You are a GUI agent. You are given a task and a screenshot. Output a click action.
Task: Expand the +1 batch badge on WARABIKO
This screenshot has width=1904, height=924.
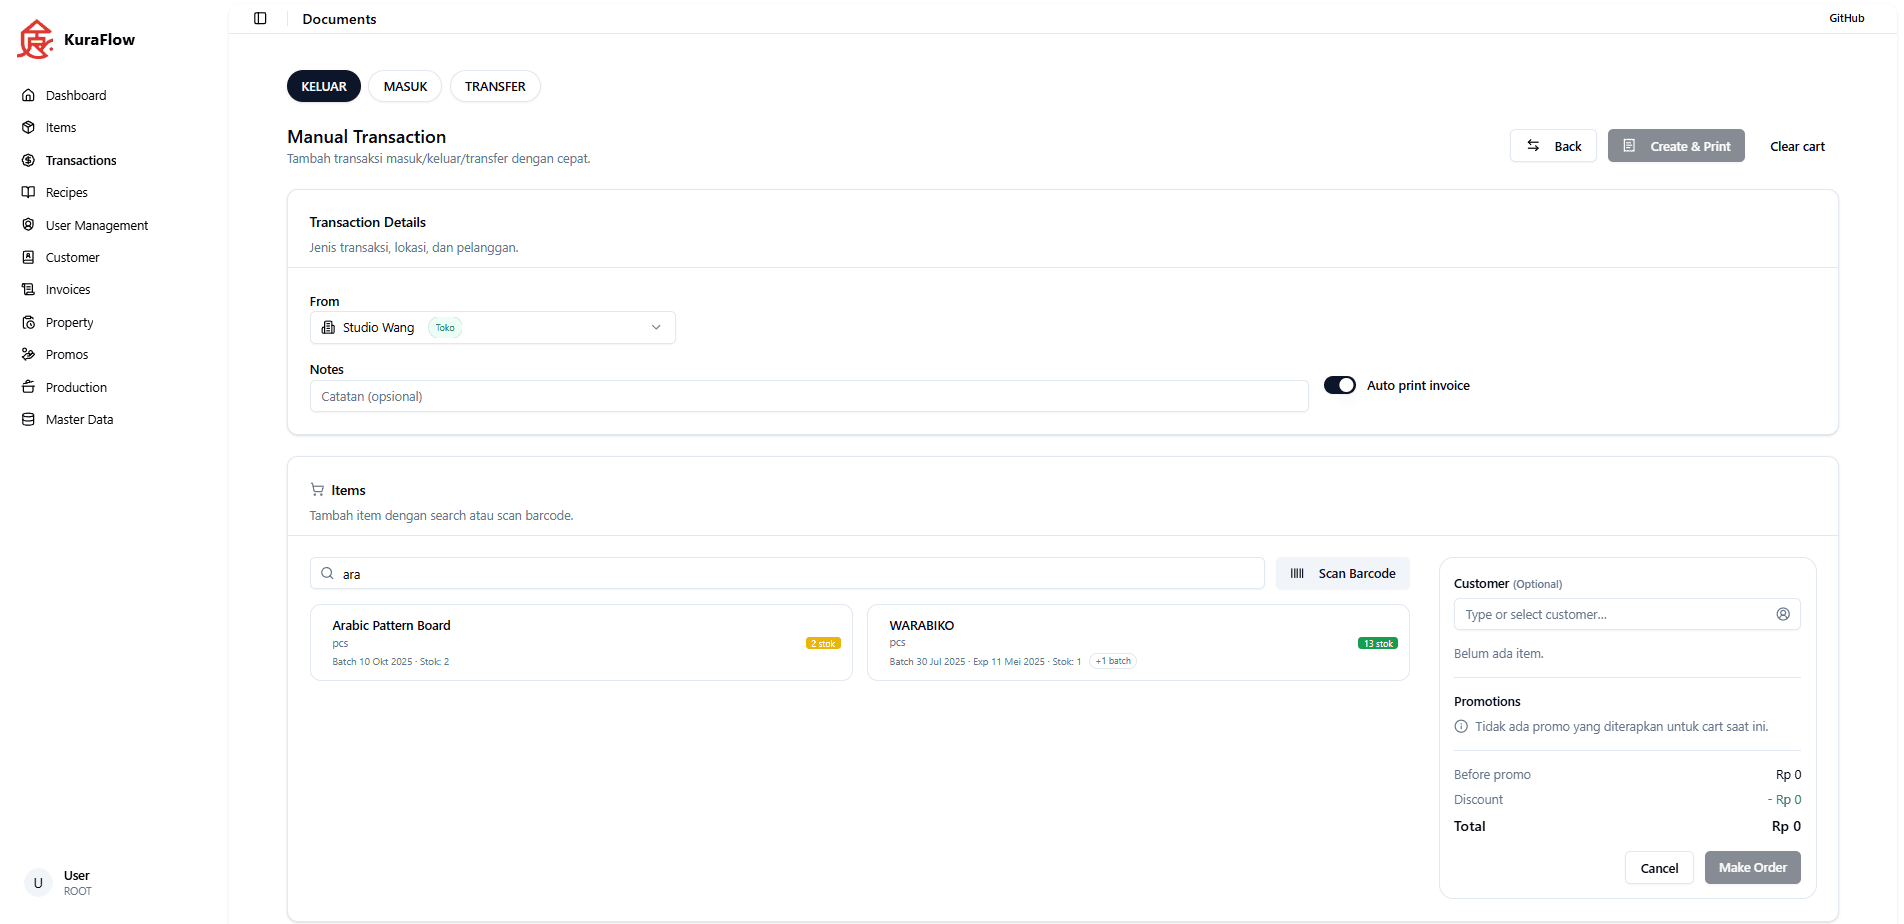click(x=1112, y=661)
